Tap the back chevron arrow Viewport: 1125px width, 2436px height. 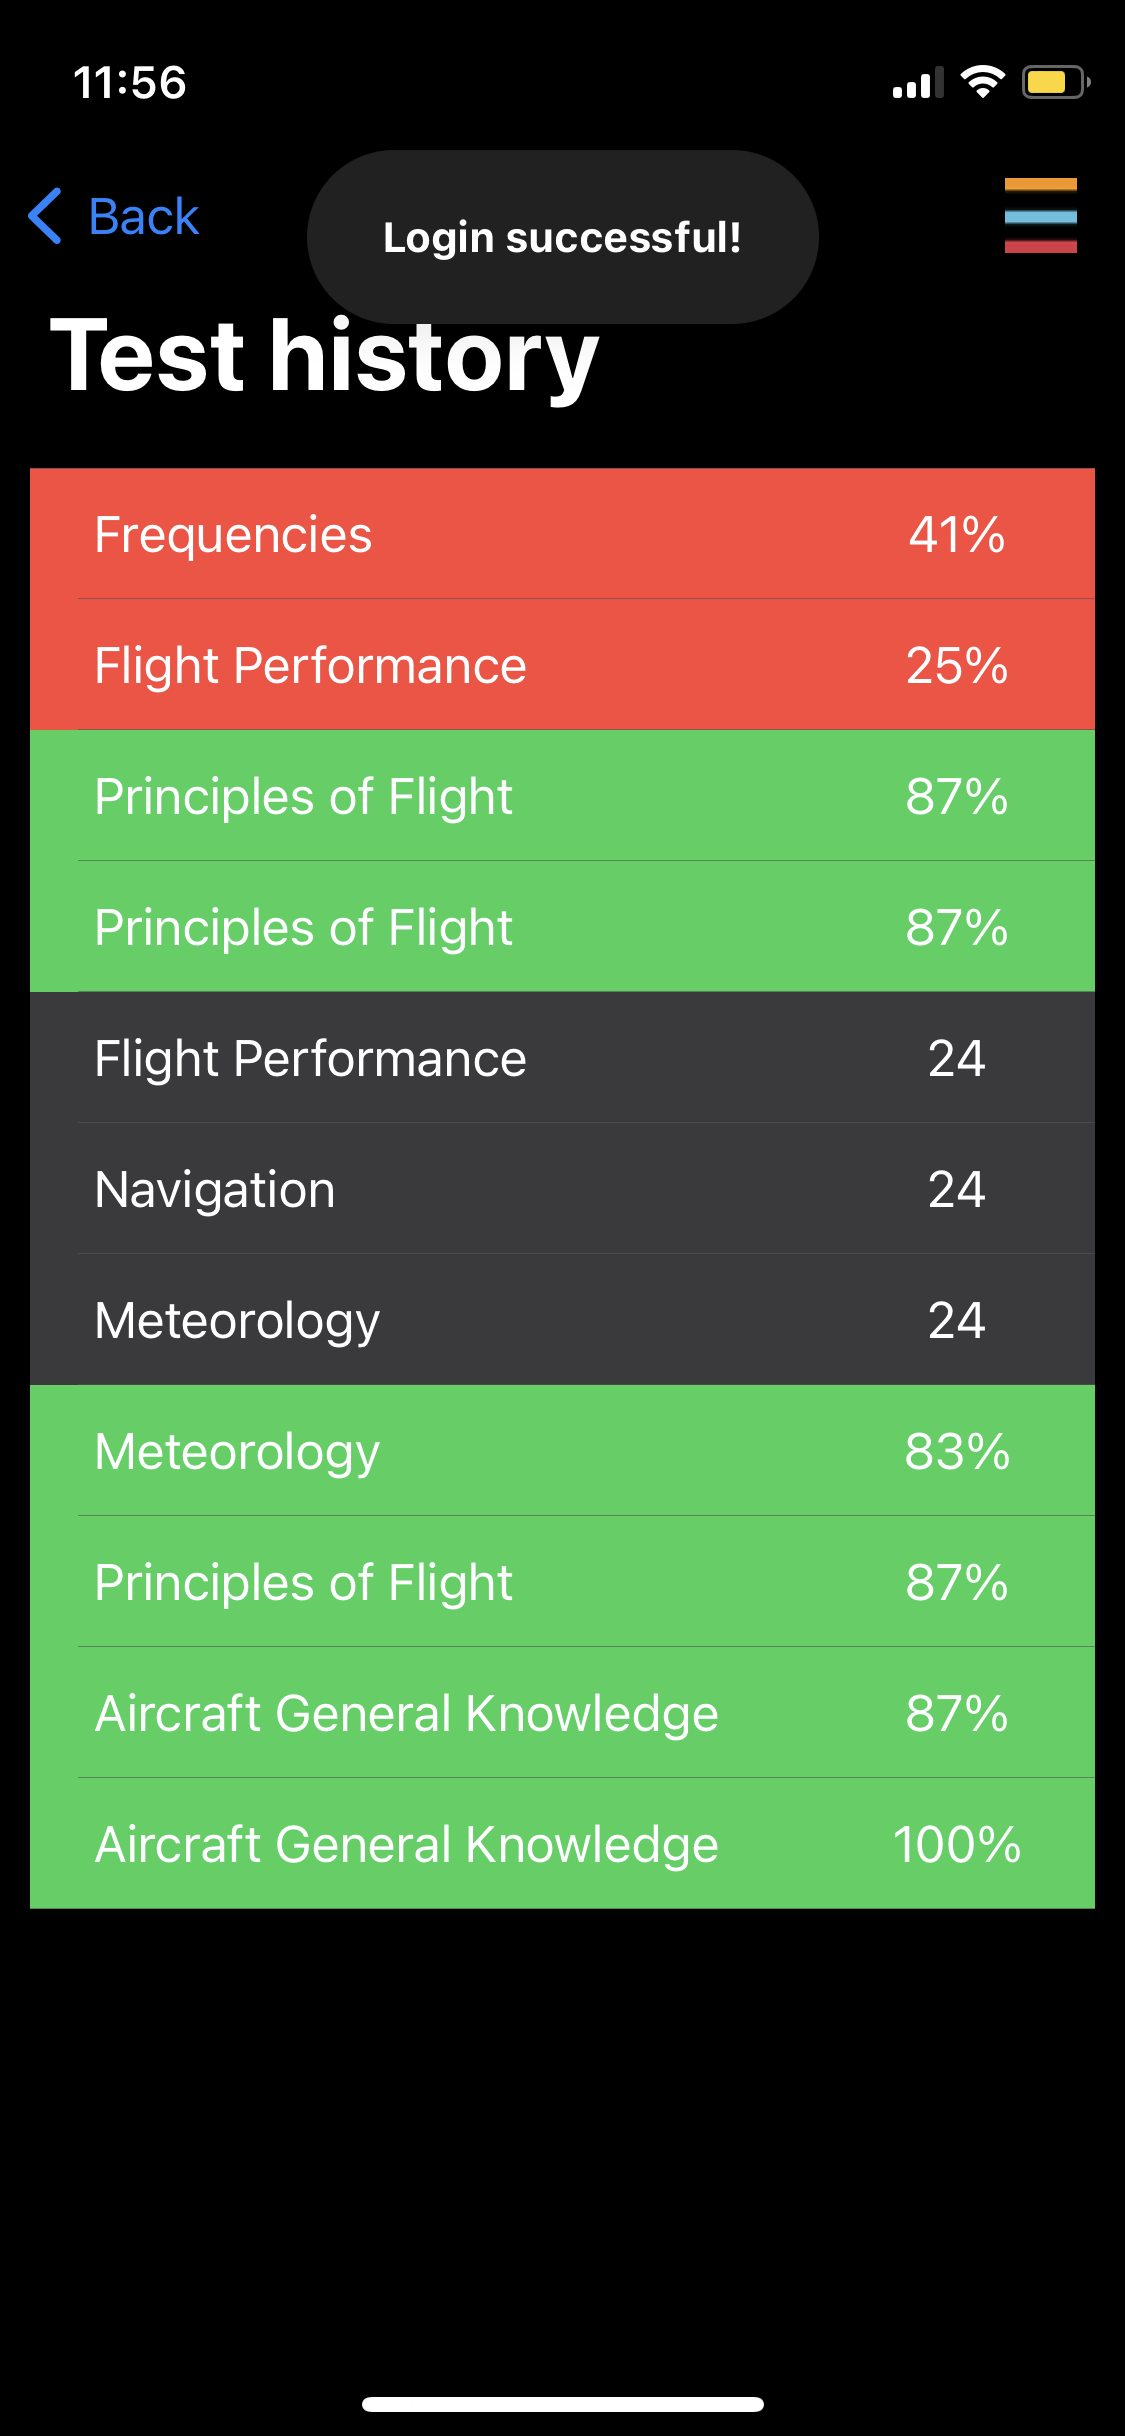[x=46, y=216]
